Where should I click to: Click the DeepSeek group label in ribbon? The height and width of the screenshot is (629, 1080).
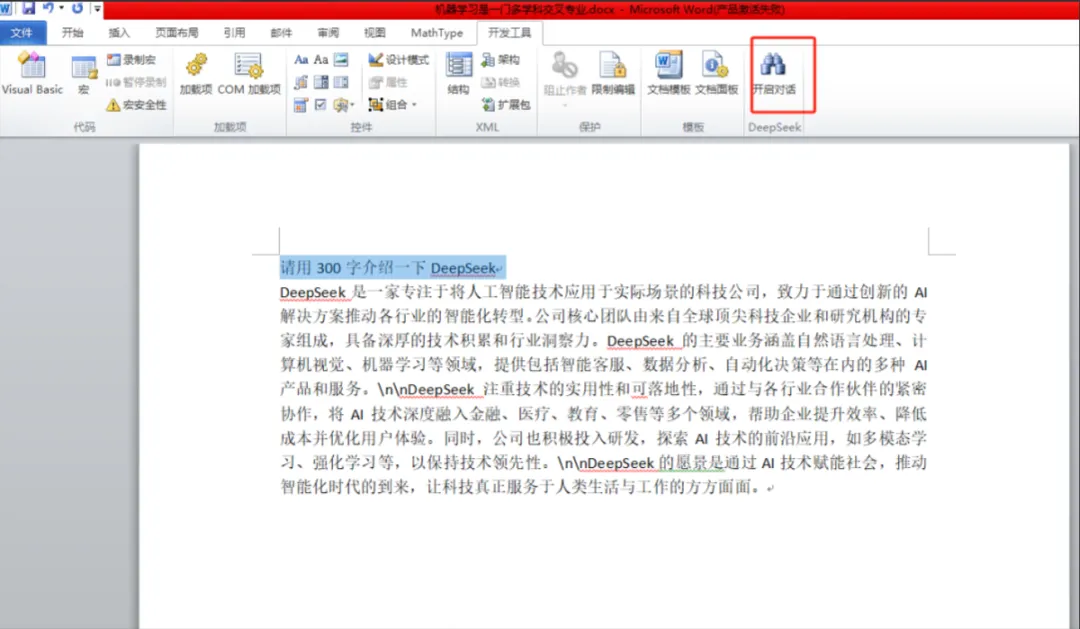[x=774, y=127]
